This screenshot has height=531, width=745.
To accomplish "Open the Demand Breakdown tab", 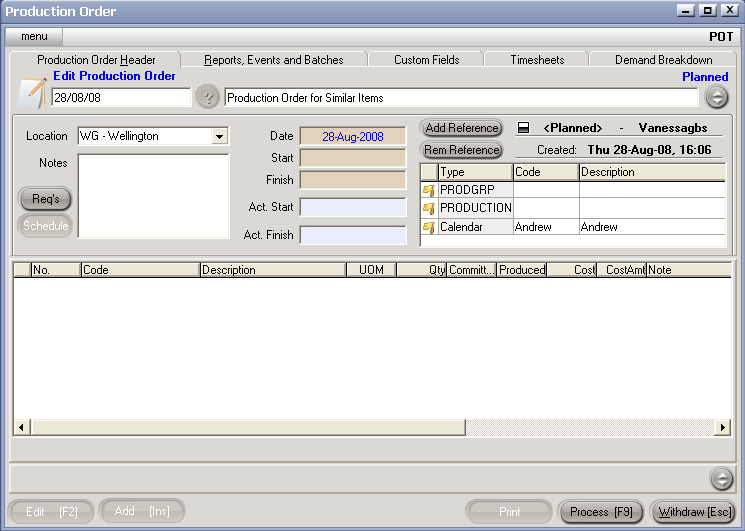I will coord(663,60).
